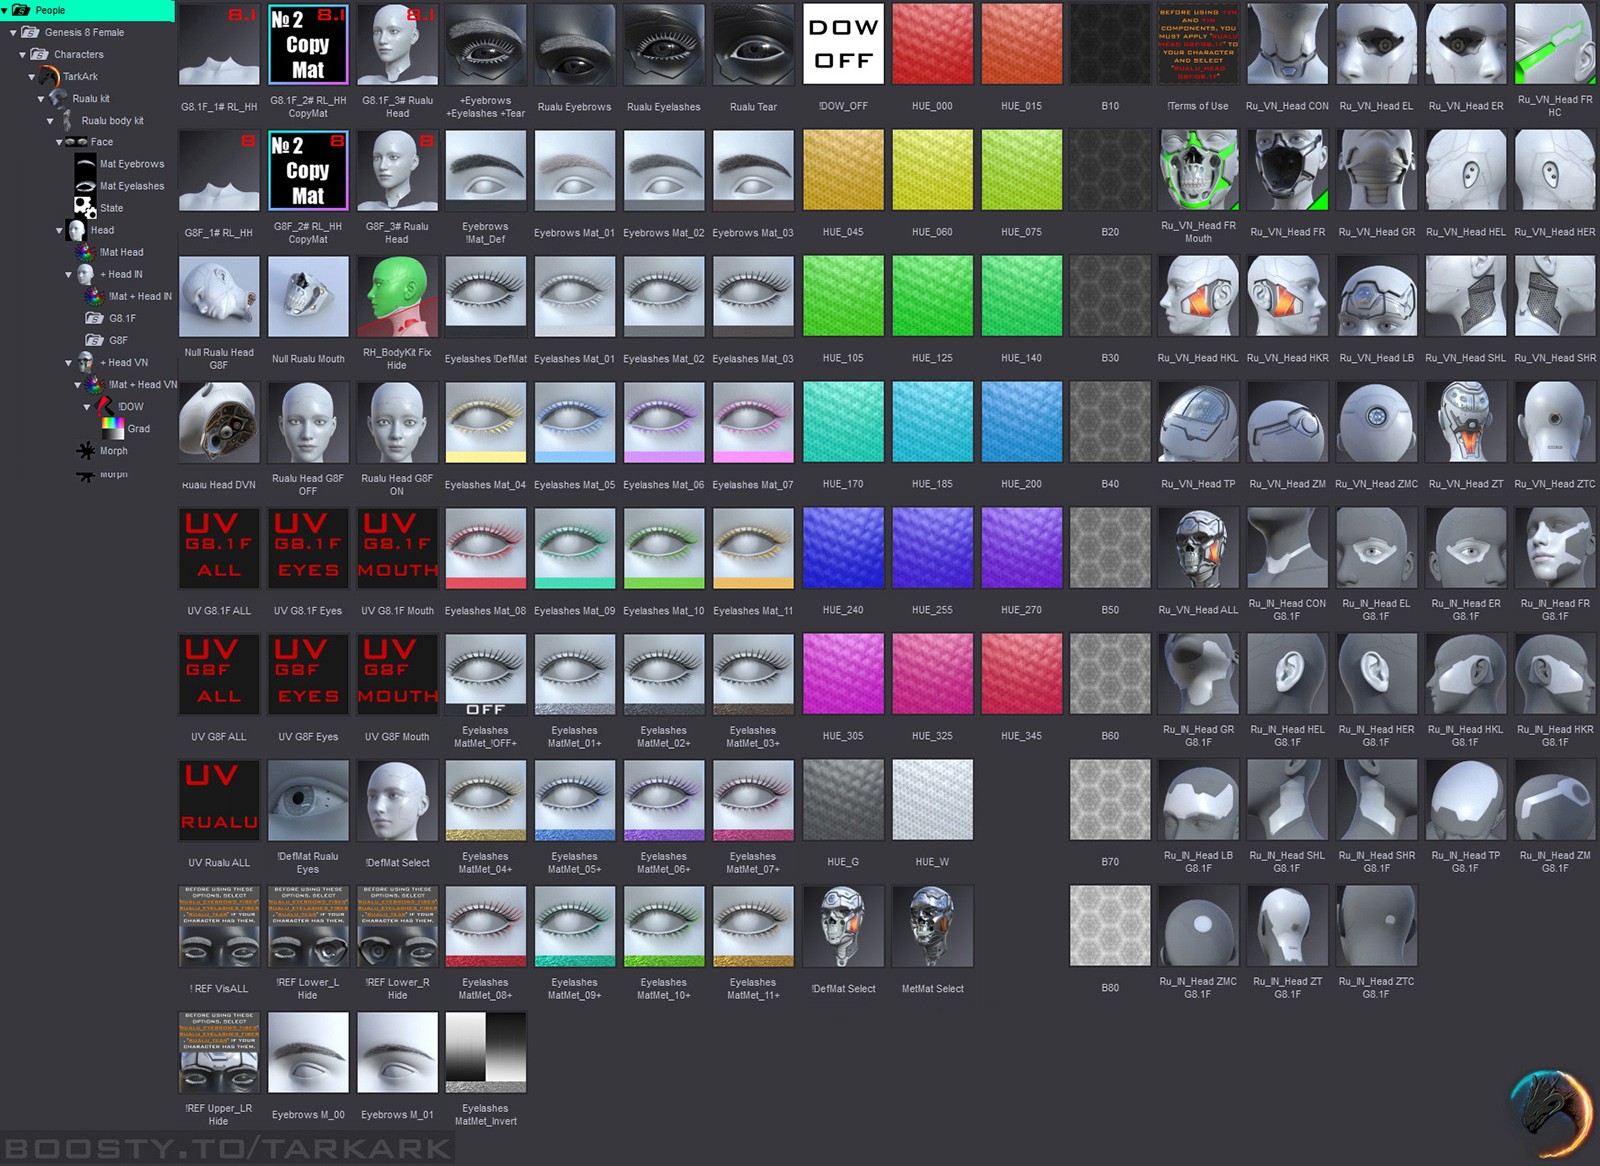Select the !DefMat Rualu Eyes preset
Screen dimensions: 1600x1166
coord(308,800)
